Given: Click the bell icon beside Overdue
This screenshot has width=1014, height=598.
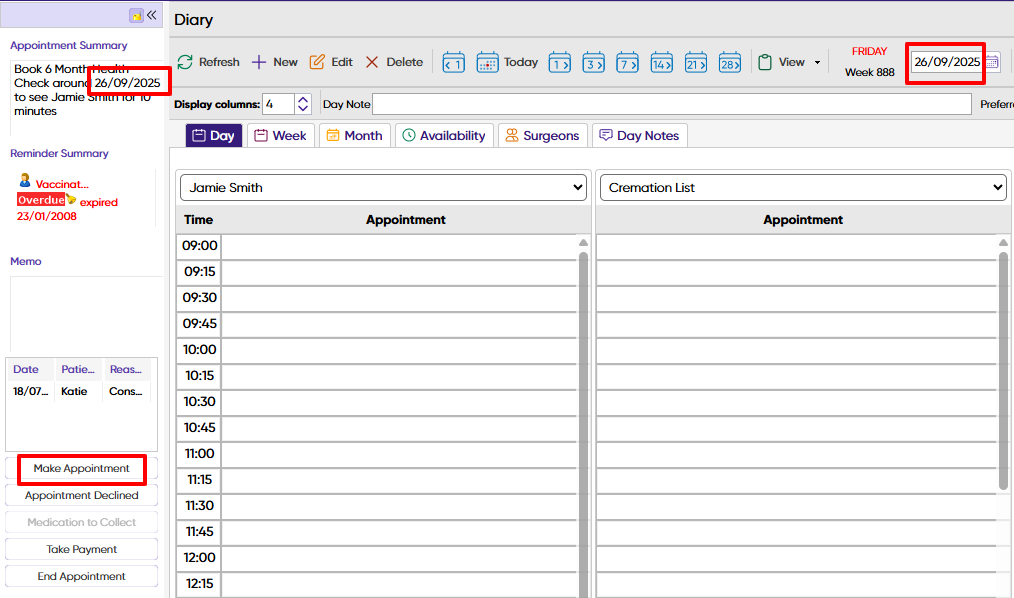Looking at the screenshot, I should 71,199.
